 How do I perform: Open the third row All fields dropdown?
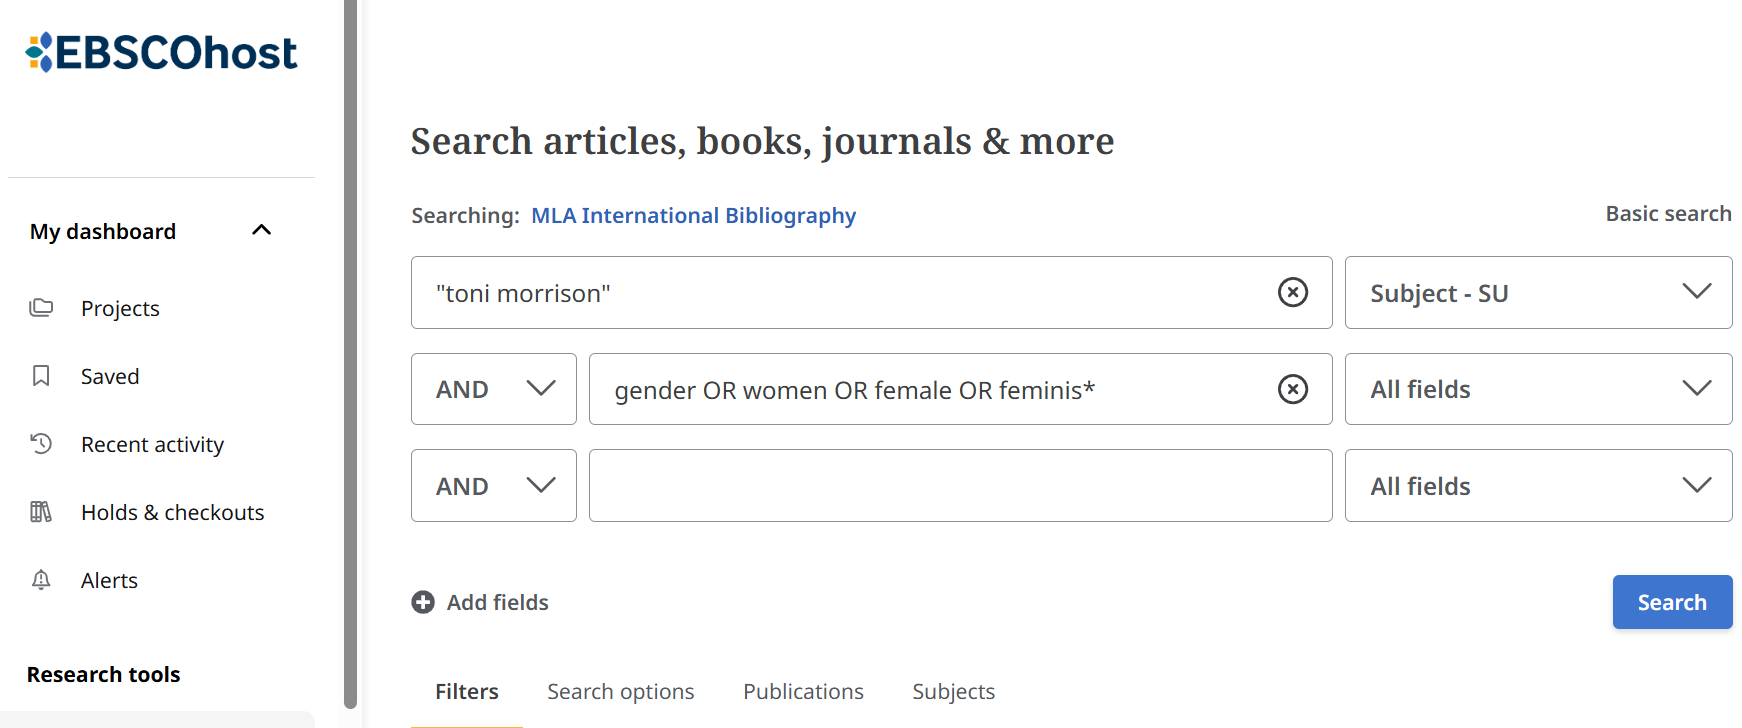tap(1538, 485)
